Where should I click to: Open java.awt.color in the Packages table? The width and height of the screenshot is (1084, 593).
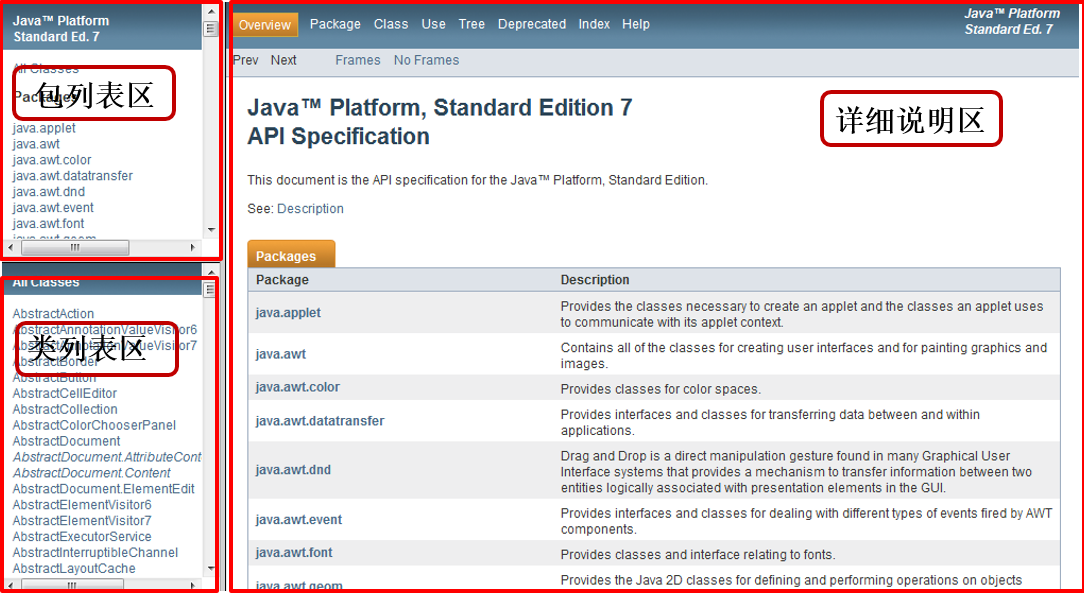click(x=297, y=387)
